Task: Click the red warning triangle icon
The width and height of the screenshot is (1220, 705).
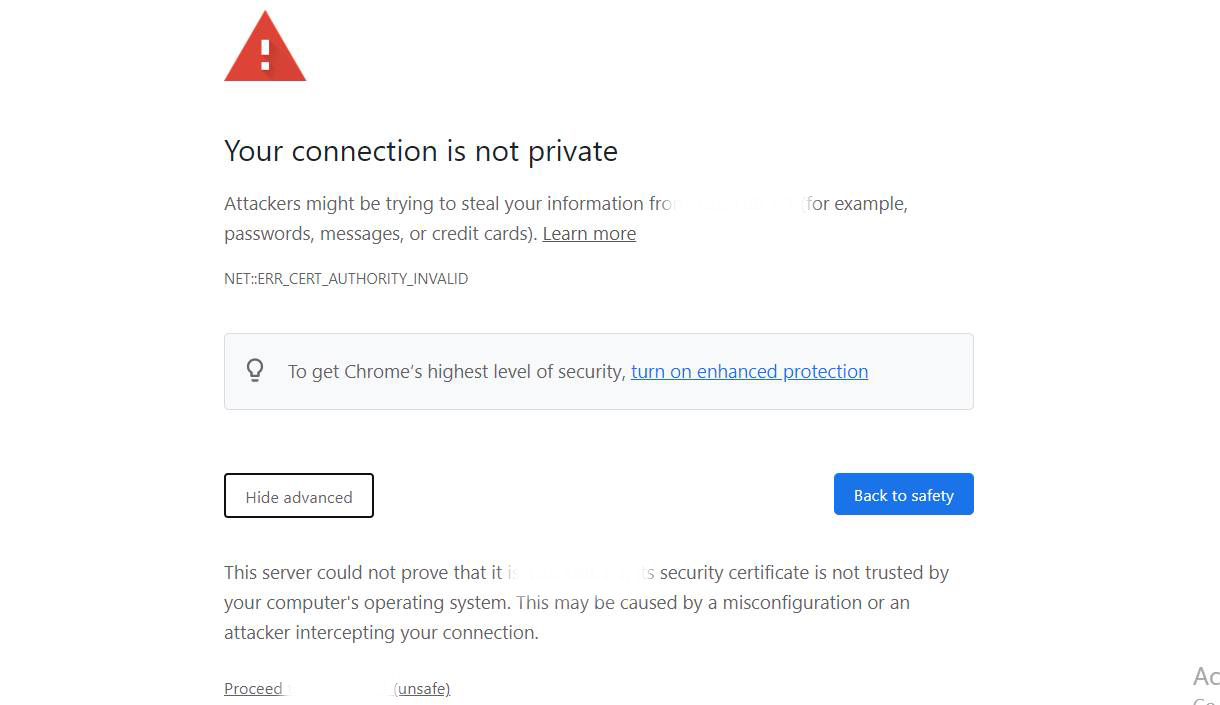Action: 265,47
